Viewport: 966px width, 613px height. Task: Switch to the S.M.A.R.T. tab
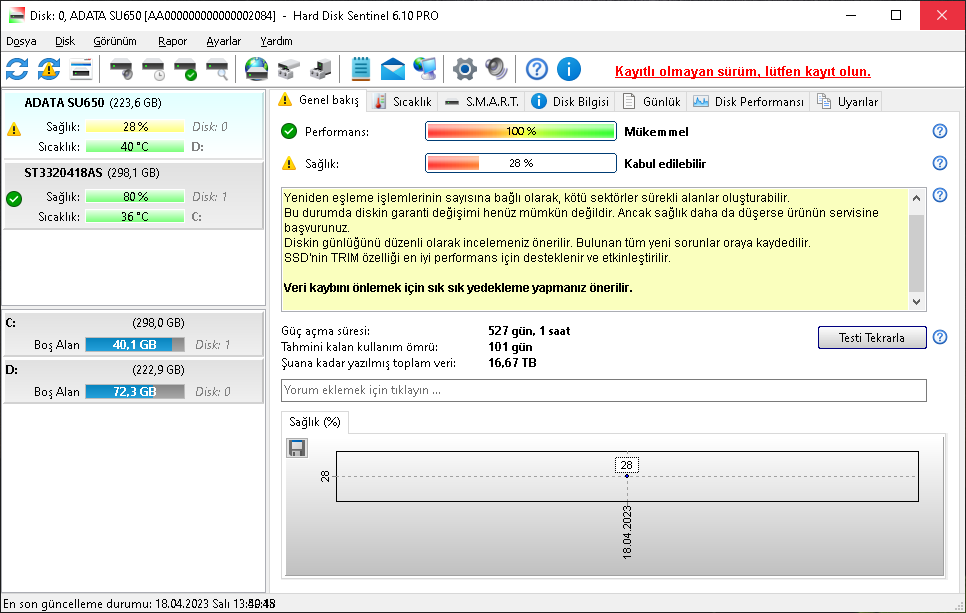point(482,102)
